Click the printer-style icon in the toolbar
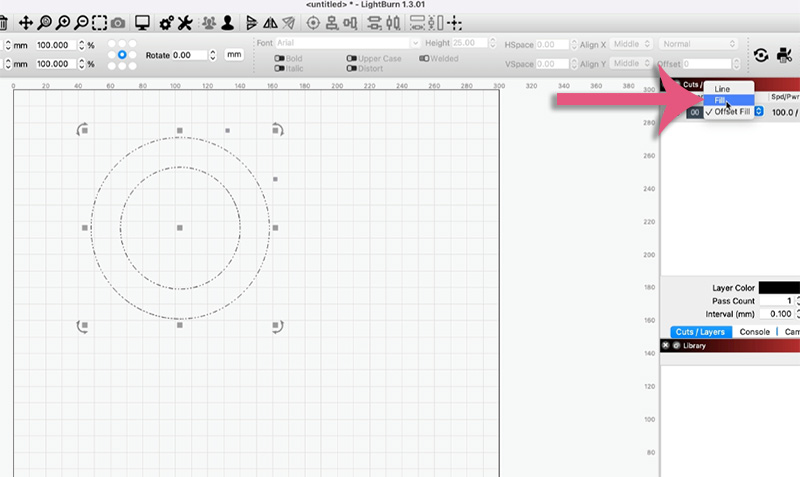The image size is (800, 477). (783, 56)
